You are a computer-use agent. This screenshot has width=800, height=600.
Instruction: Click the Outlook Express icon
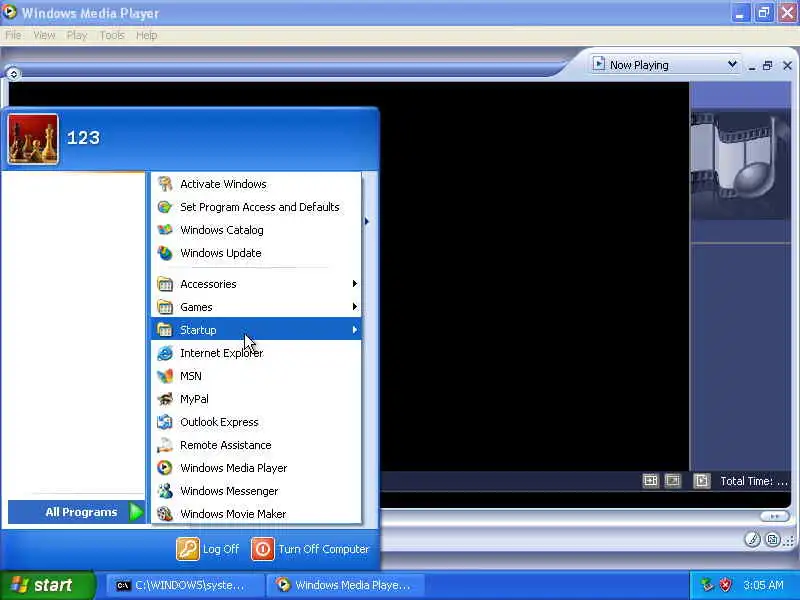(165, 422)
